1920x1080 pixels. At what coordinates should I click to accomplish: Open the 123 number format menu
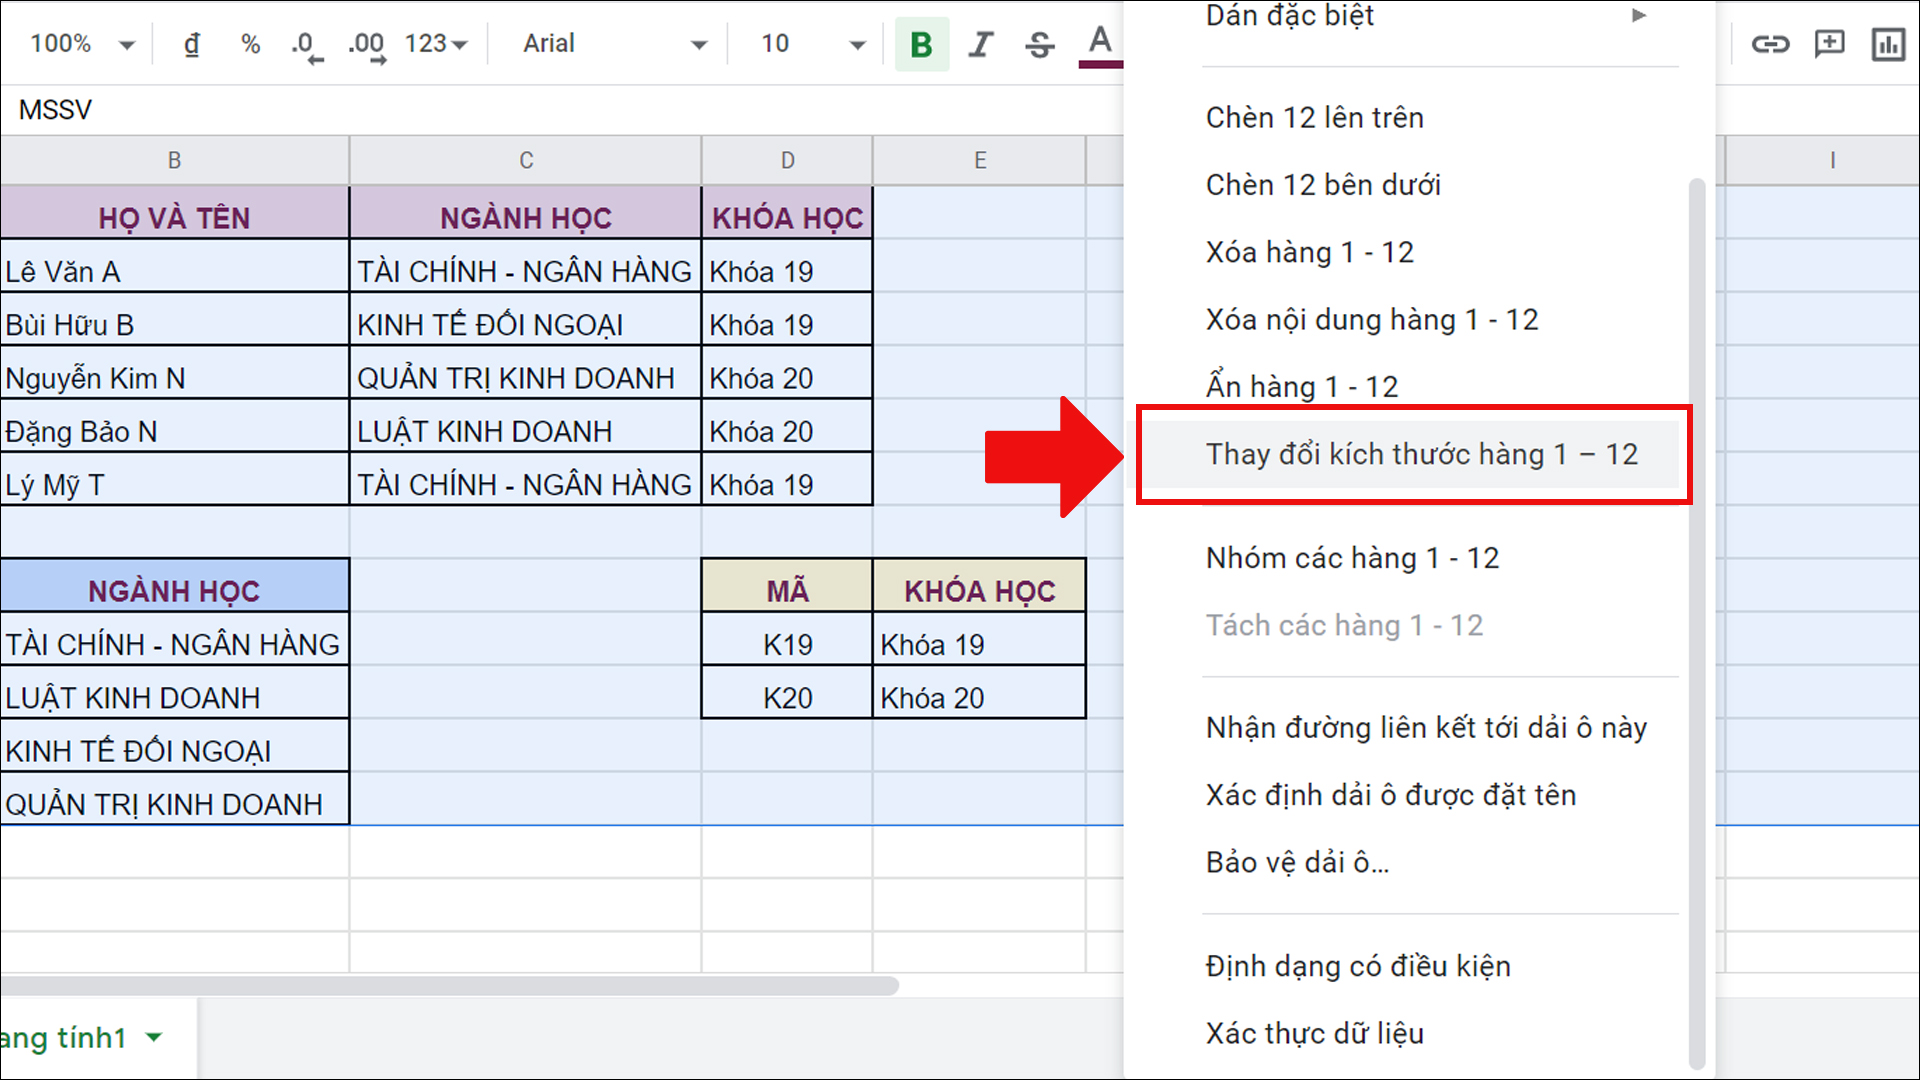(432, 44)
